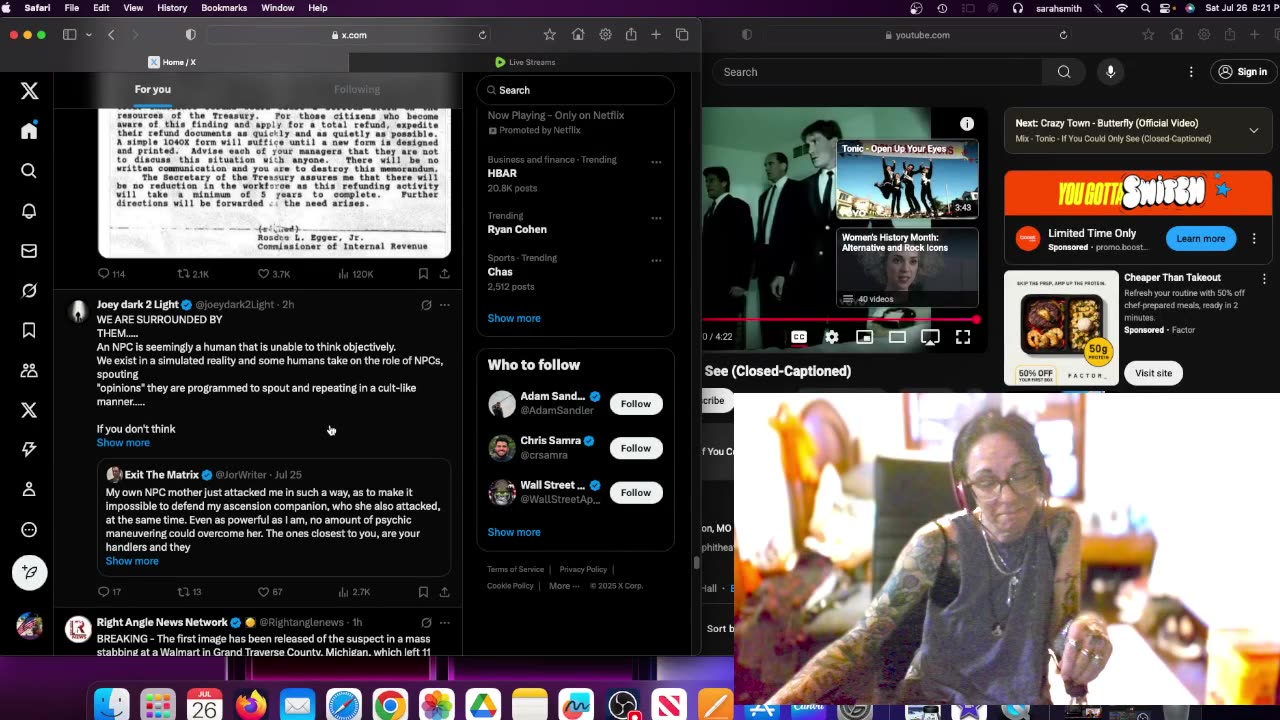This screenshot has width=1280, height=720.
Task: Follow Chris Samra
Action: 636,448
